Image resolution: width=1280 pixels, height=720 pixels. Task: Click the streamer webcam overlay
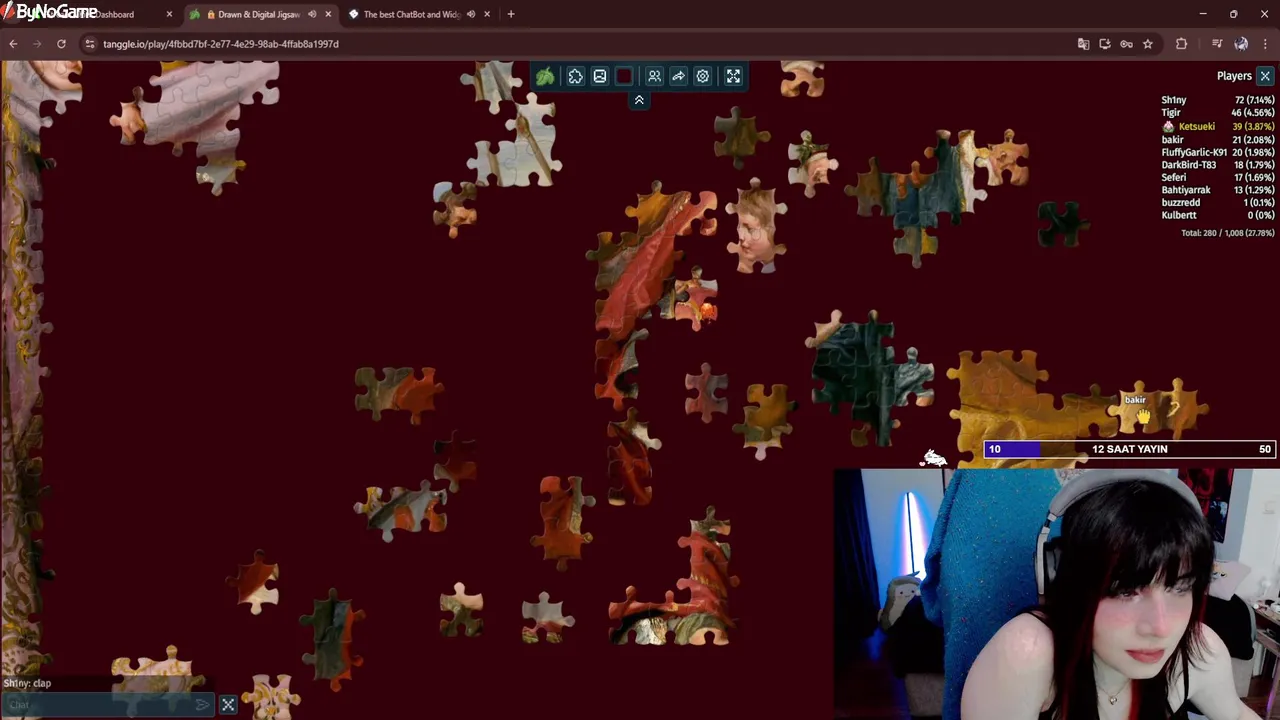(x=1057, y=594)
